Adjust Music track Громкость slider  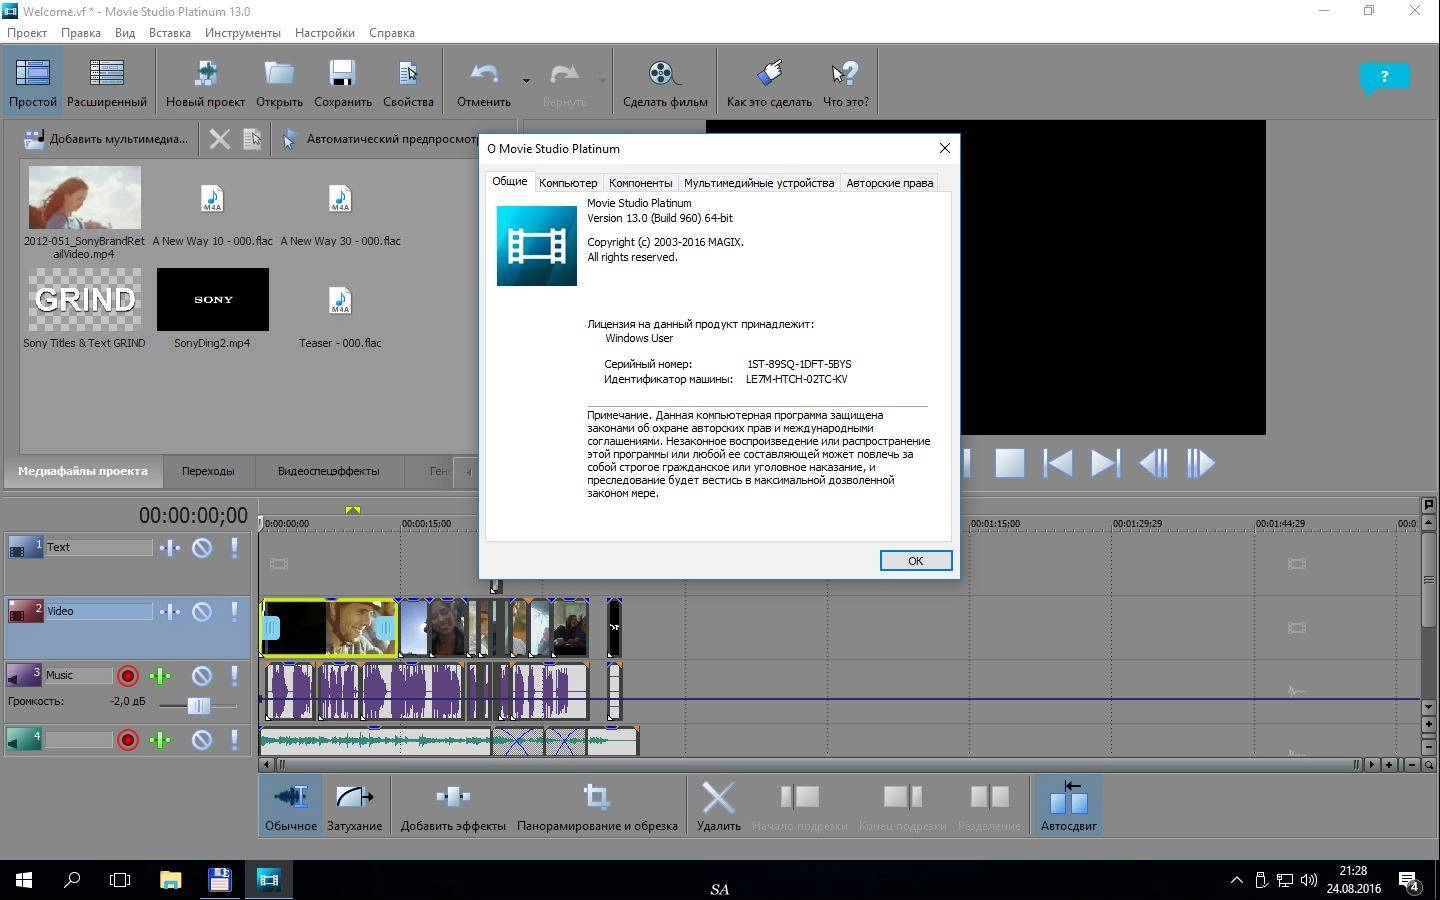click(198, 705)
